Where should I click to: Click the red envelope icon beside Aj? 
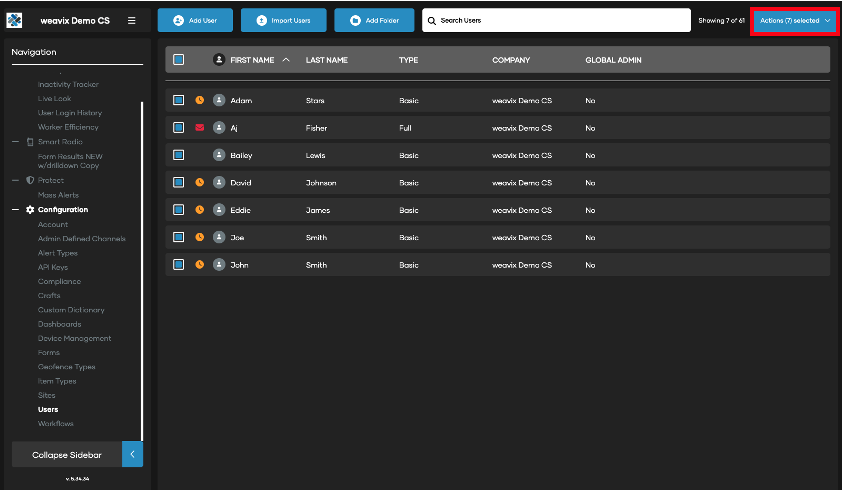tap(200, 128)
